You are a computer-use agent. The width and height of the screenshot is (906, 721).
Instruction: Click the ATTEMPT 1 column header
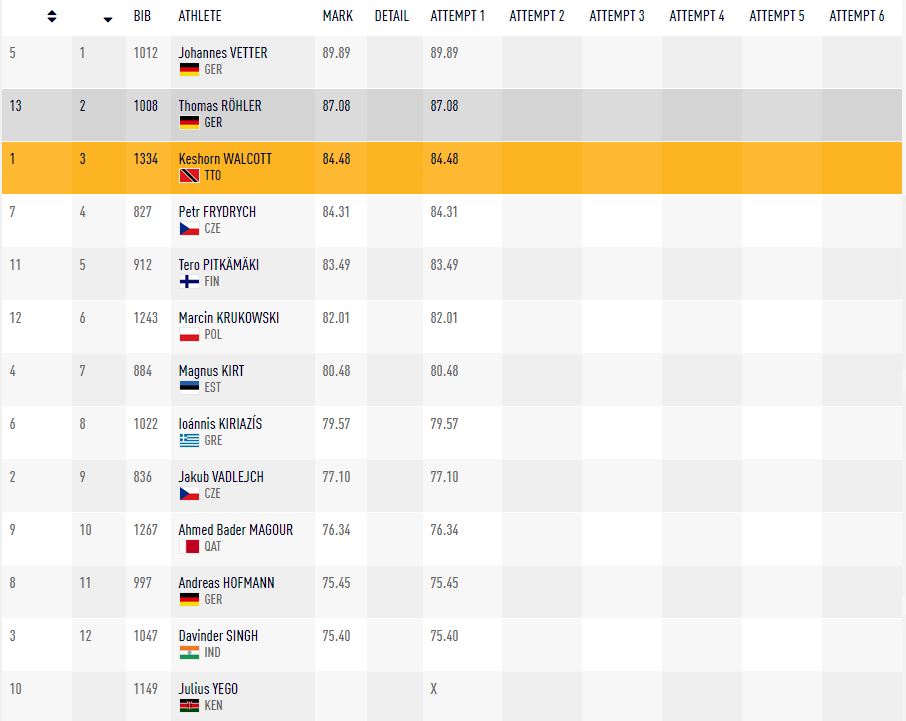pyautogui.click(x=457, y=17)
